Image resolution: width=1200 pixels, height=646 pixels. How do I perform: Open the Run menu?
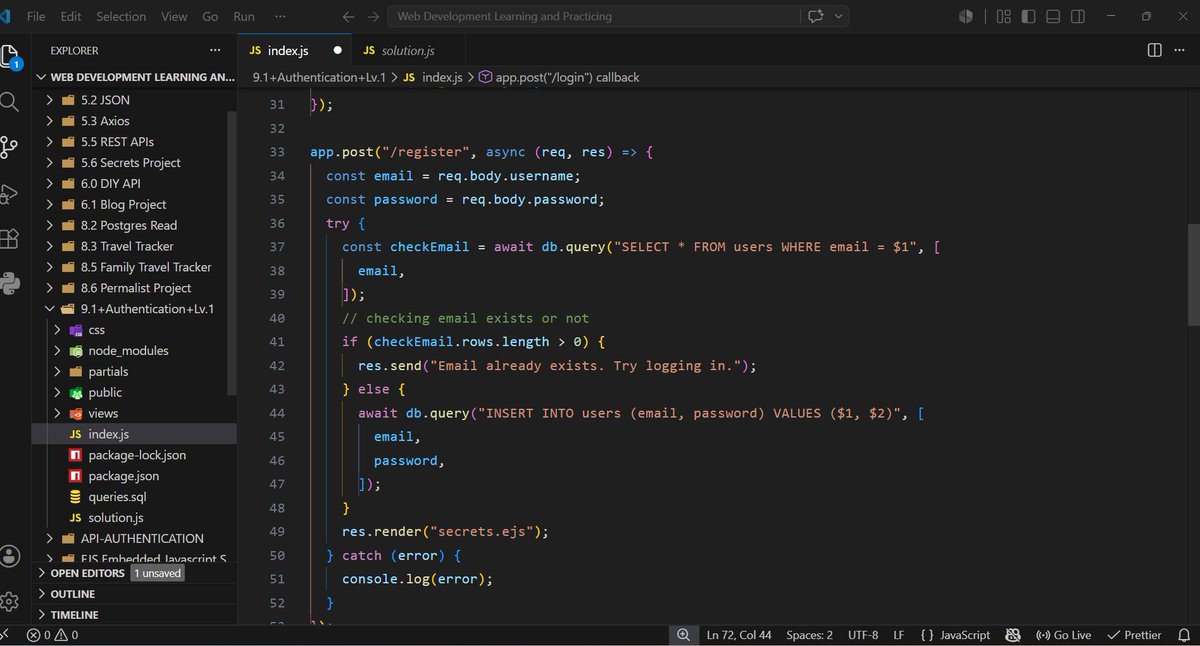tap(243, 17)
